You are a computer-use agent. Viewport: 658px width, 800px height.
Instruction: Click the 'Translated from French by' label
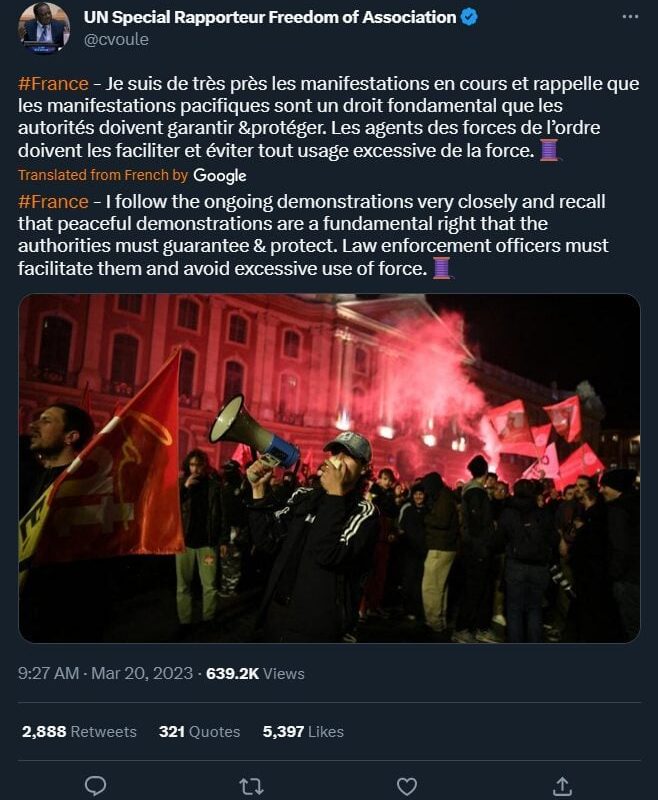click(103, 175)
